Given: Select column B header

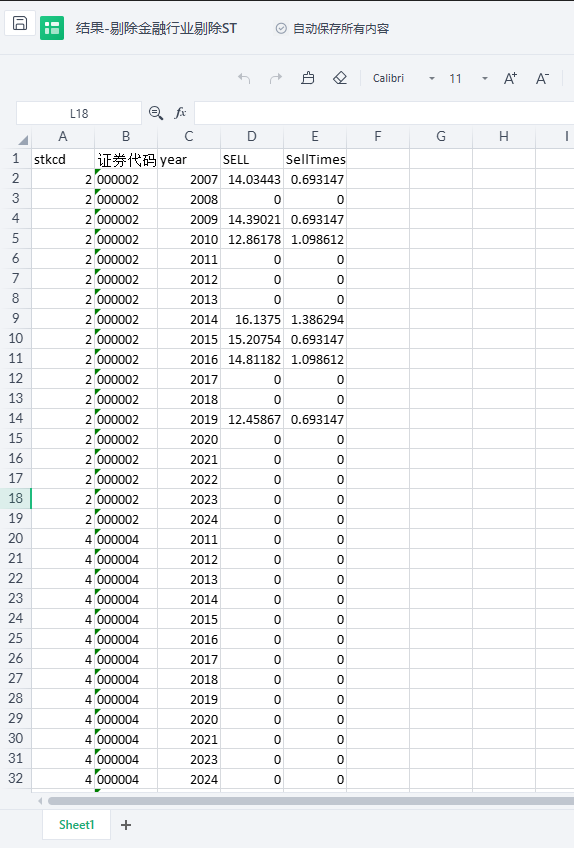Looking at the screenshot, I should tap(126, 136).
